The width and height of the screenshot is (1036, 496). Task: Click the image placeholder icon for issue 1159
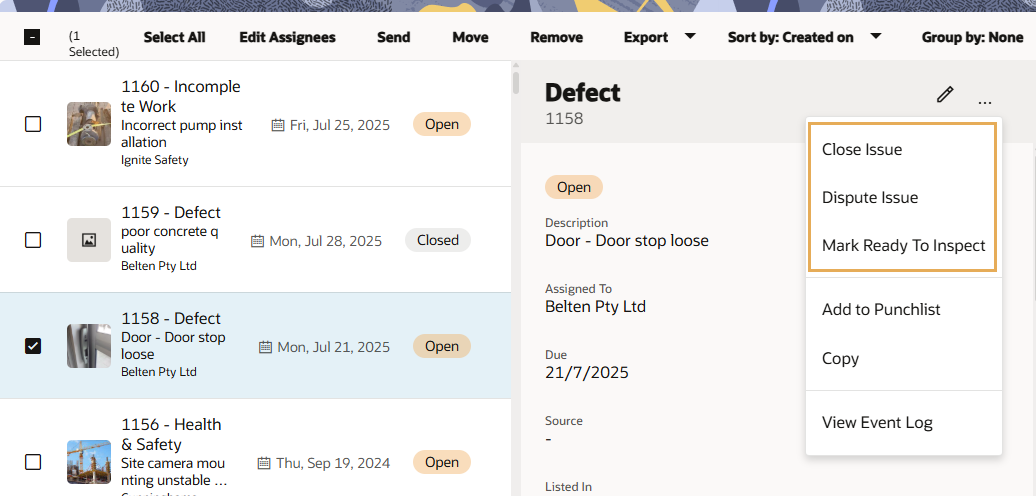click(89, 240)
